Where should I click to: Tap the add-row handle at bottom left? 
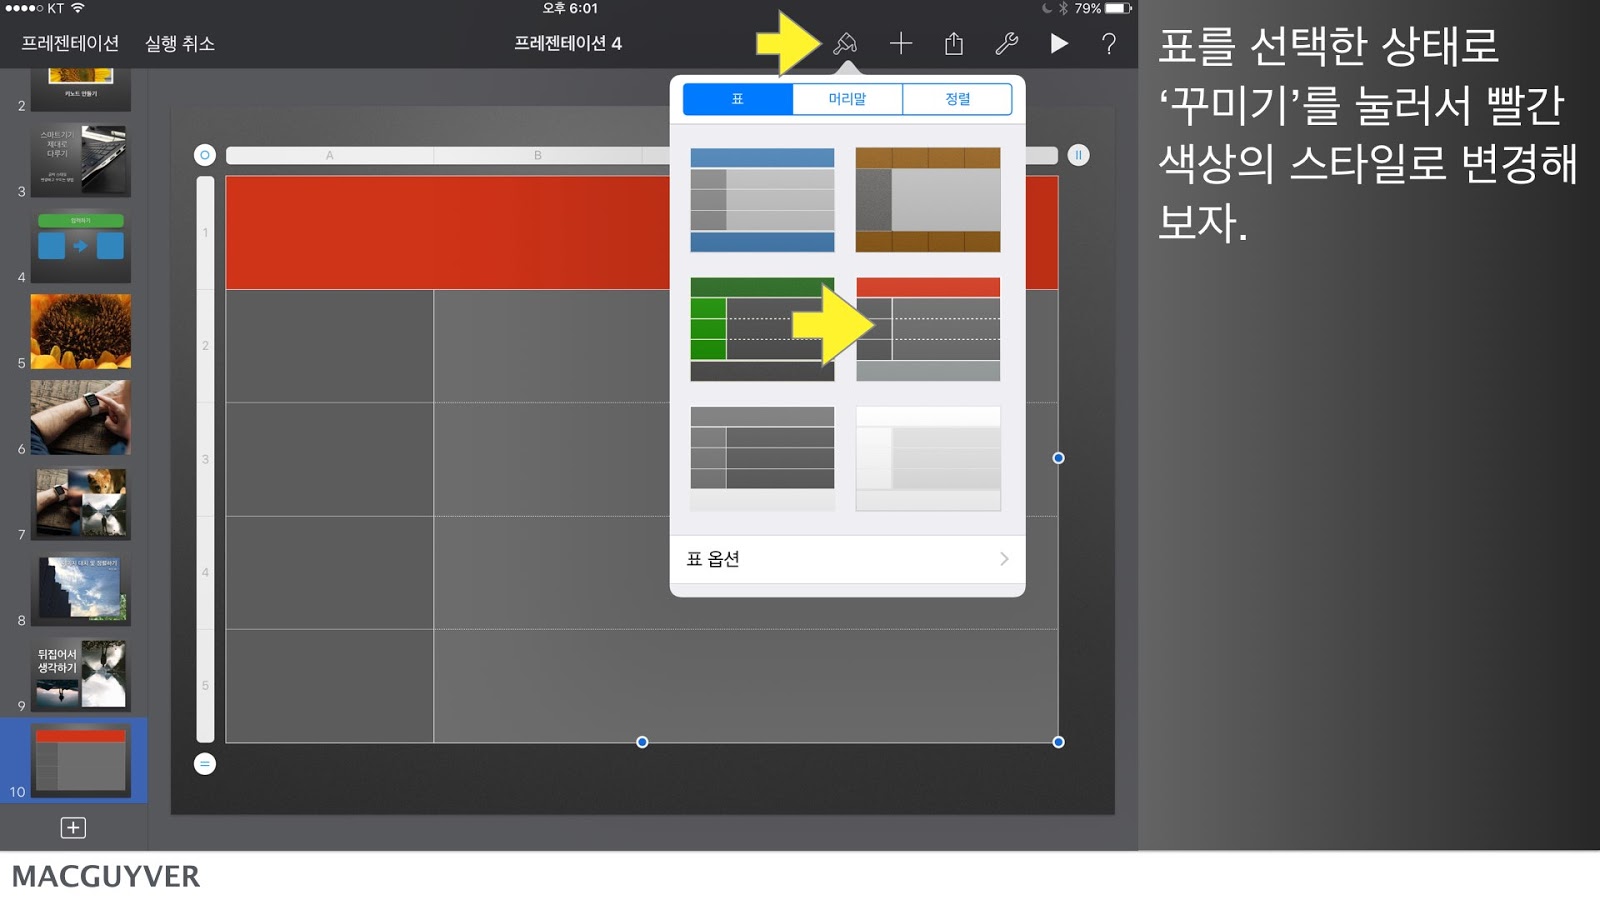205,764
